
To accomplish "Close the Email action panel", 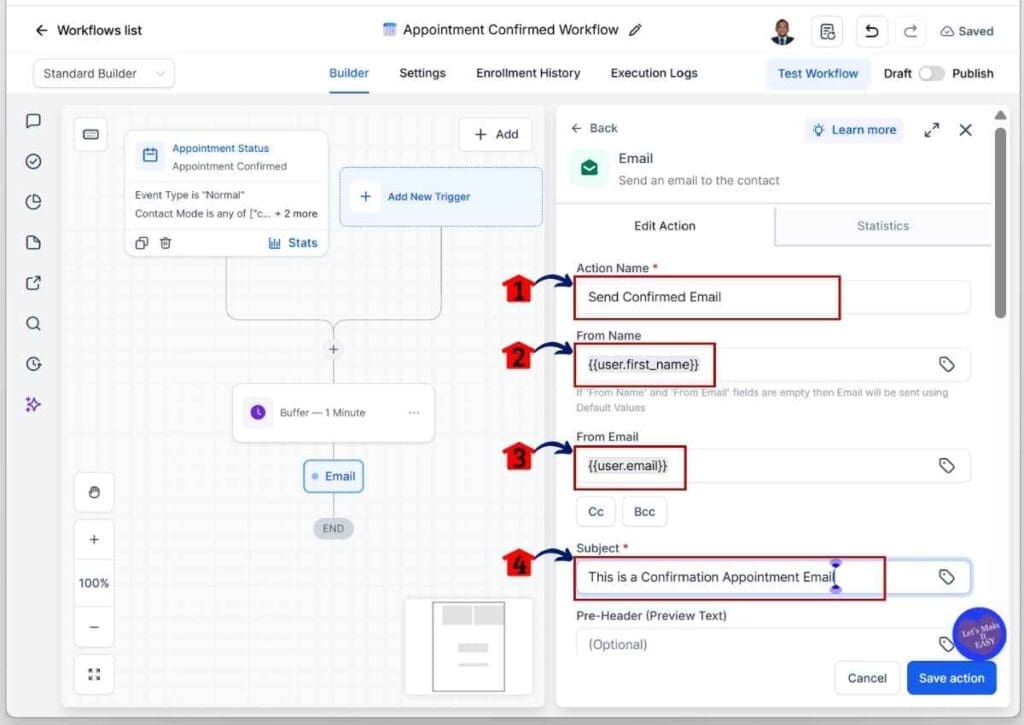I will click(965, 130).
